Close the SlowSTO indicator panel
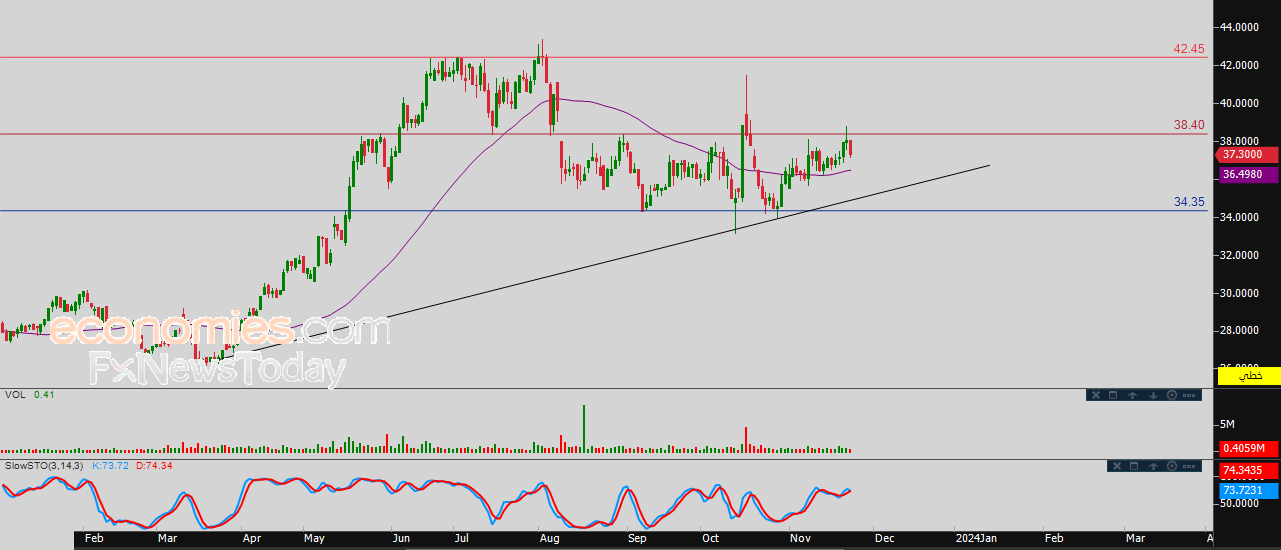Image resolution: width=1281 pixels, height=550 pixels. (x=1117, y=466)
